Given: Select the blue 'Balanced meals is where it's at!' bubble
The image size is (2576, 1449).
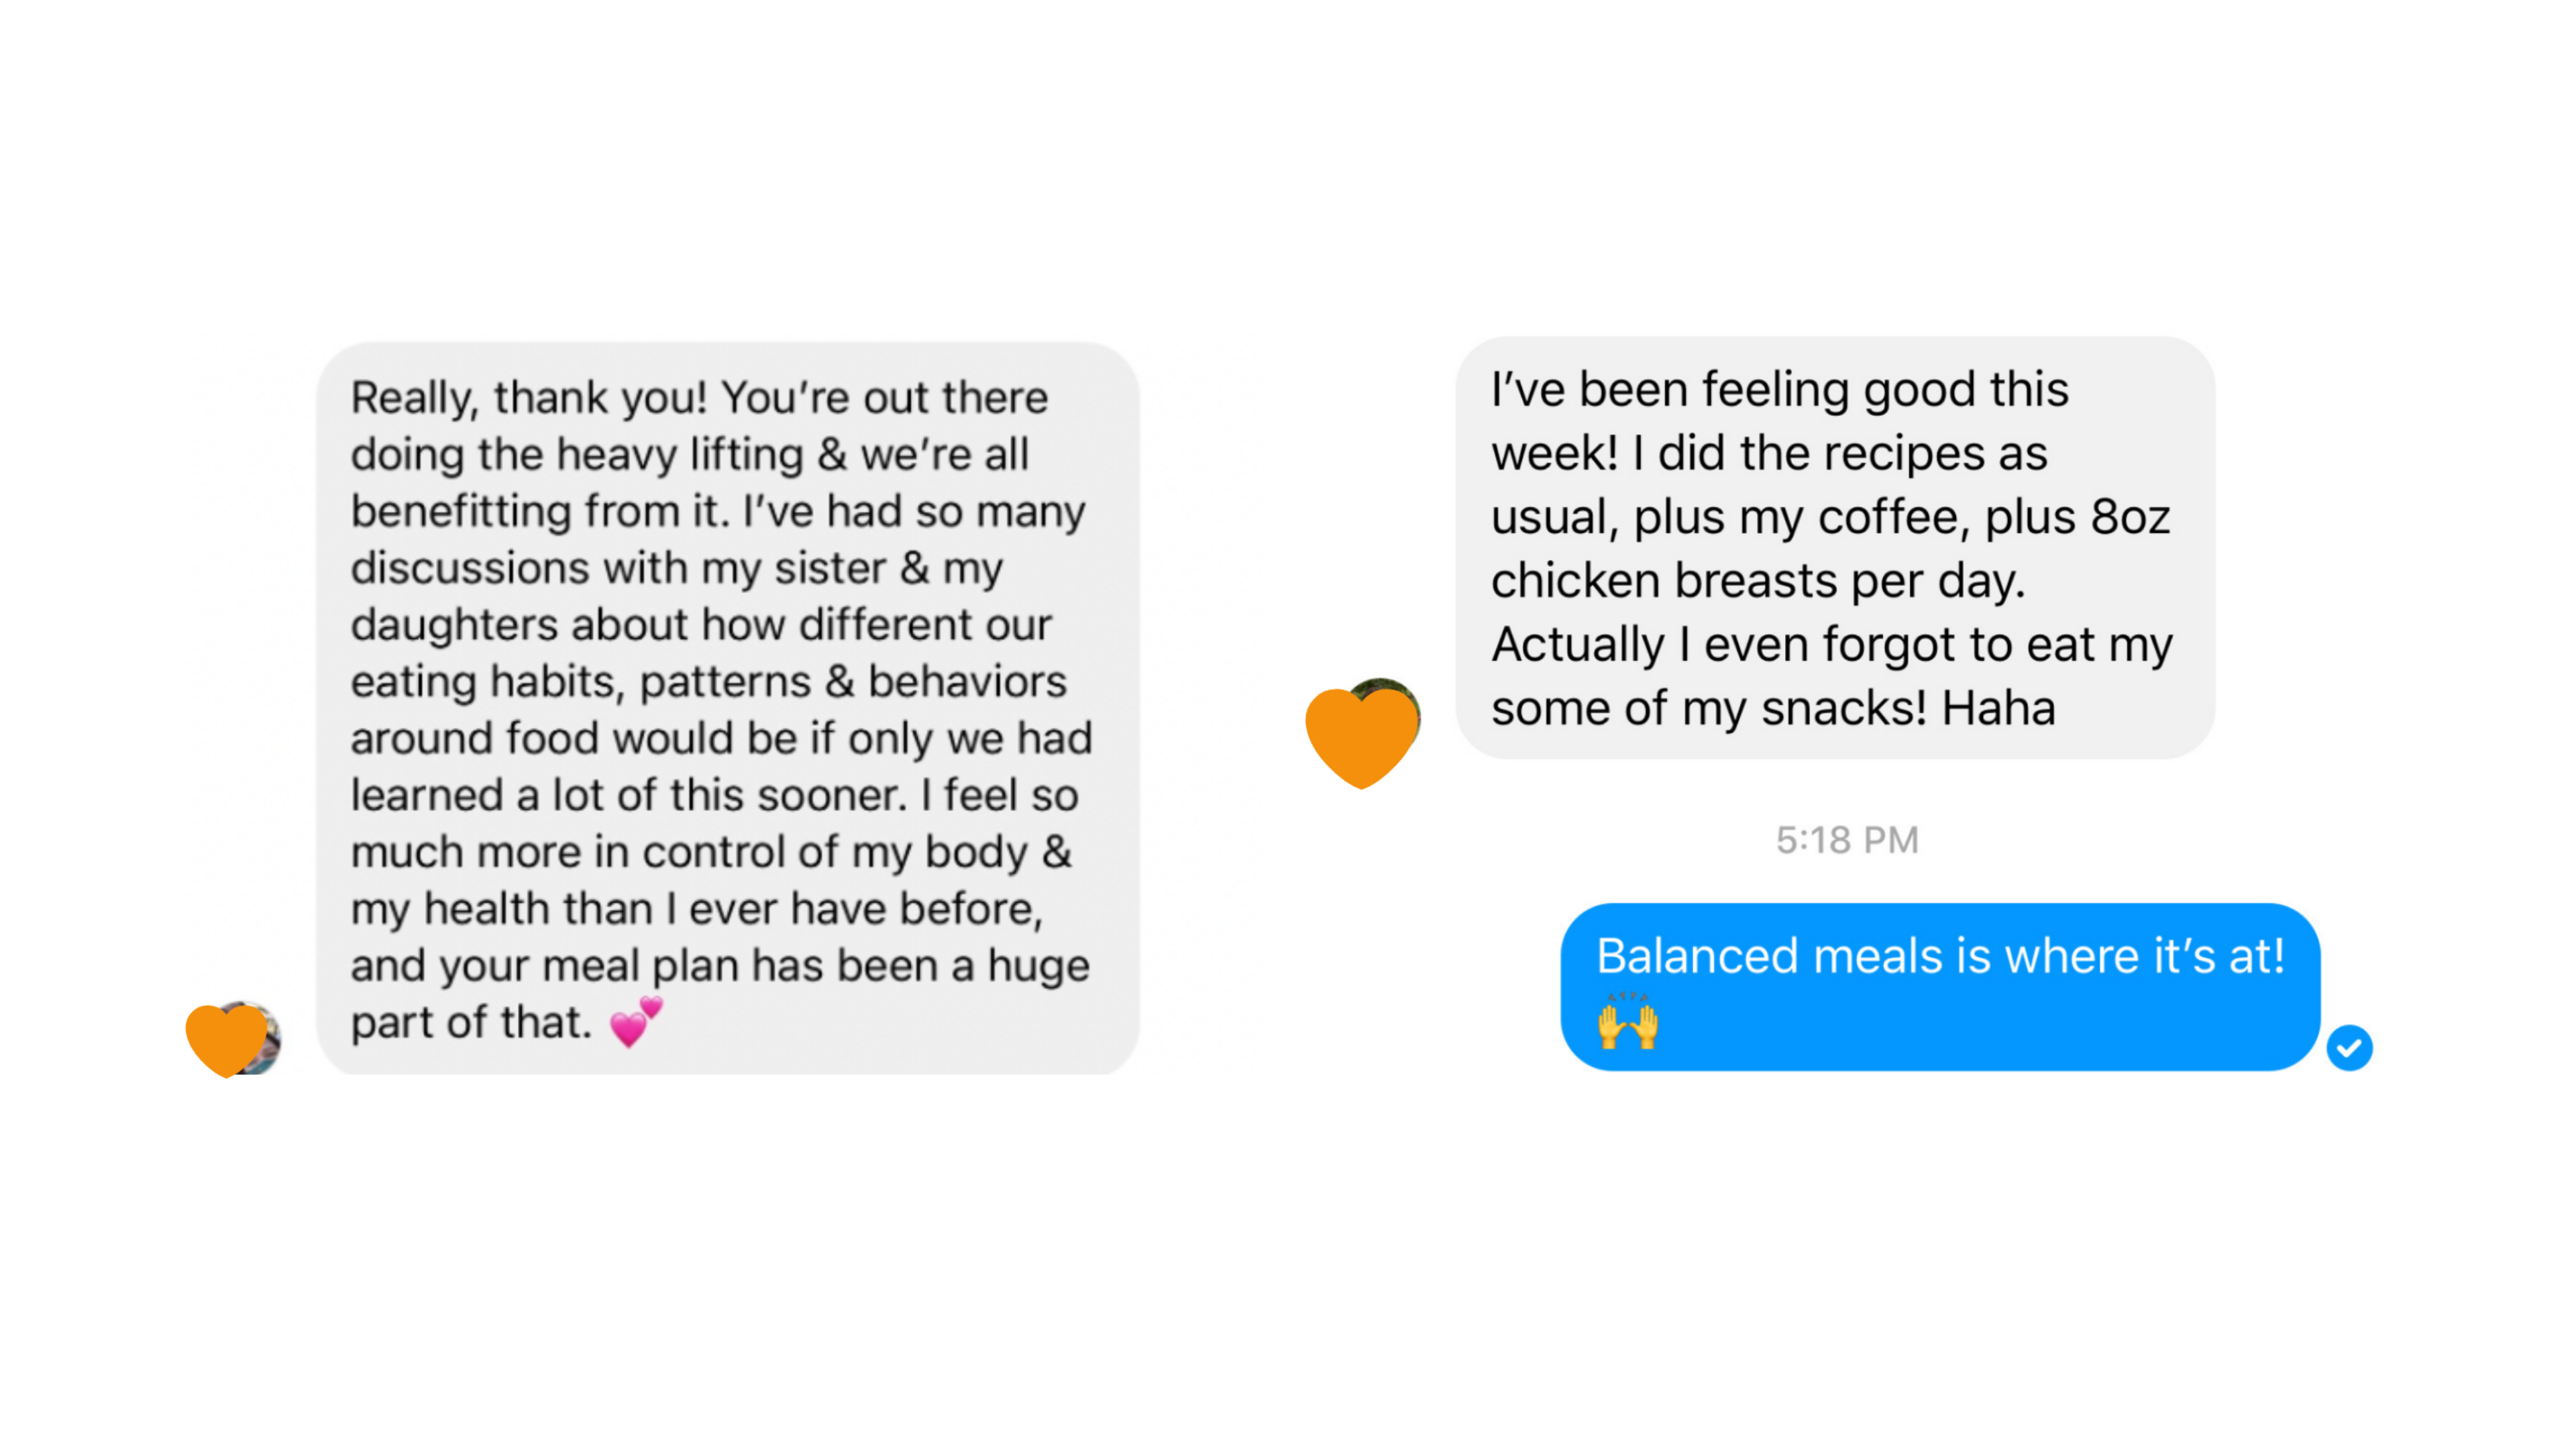Looking at the screenshot, I should pos(1940,987).
